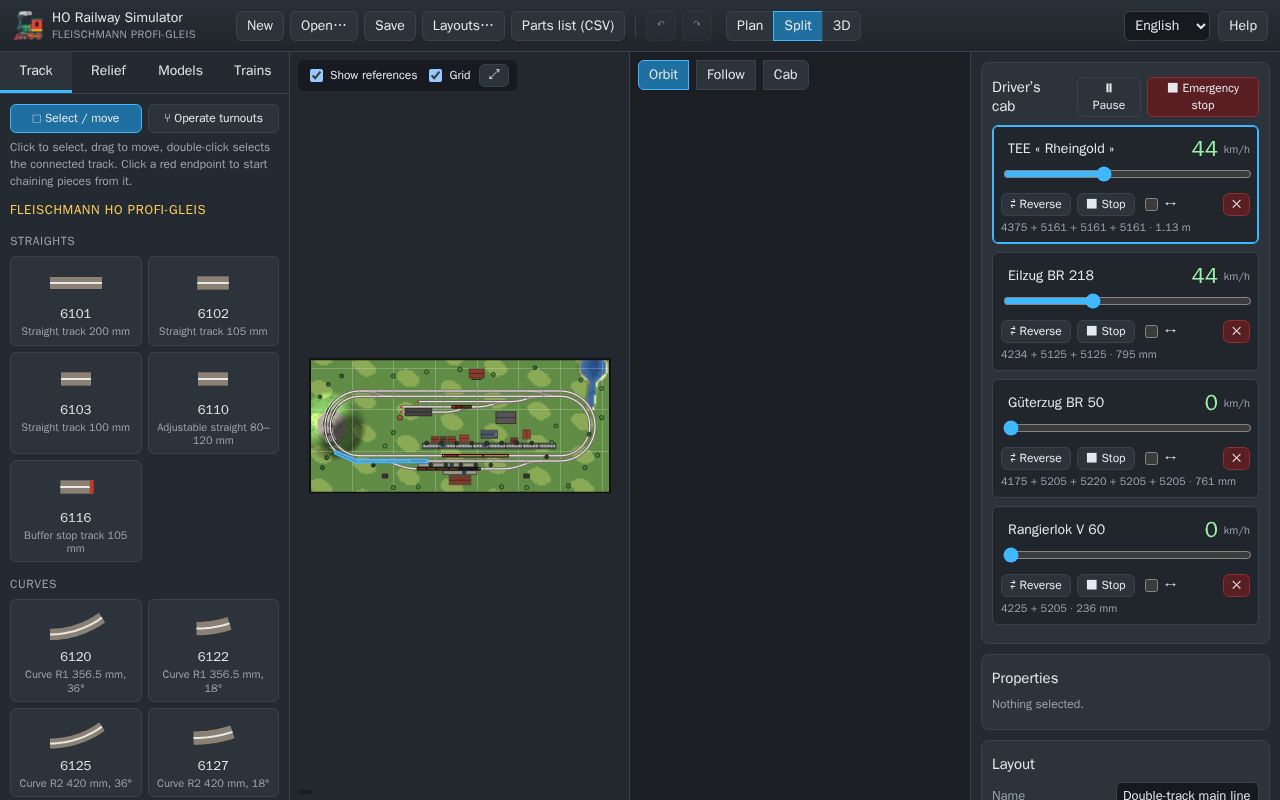Image resolution: width=1280 pixels, height=800 pixels.
Task: Pause the simulation
Action: point(1108,97)
